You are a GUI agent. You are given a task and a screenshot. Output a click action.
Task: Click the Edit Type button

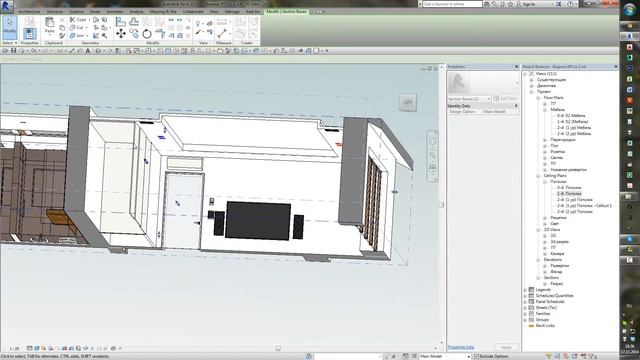(x=505, y=99)
